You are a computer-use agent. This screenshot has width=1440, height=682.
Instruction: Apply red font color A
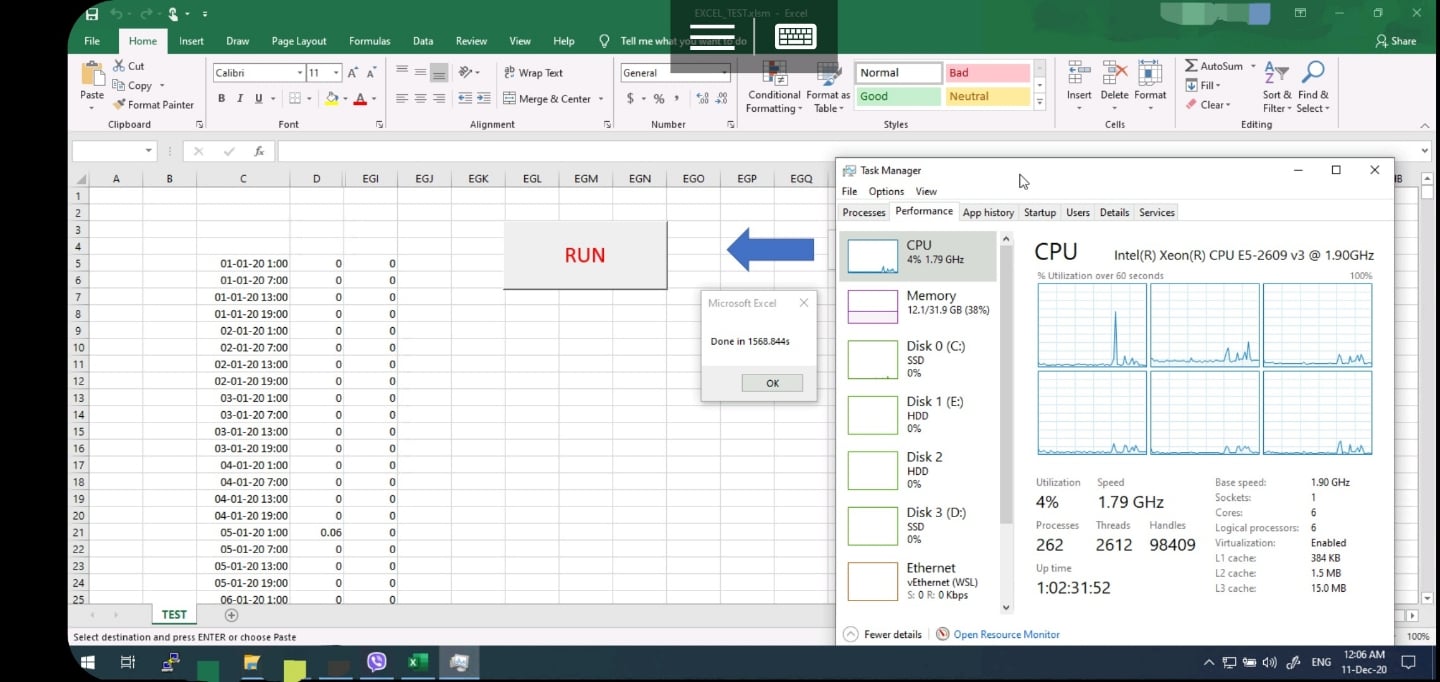(x=360, y=98)
